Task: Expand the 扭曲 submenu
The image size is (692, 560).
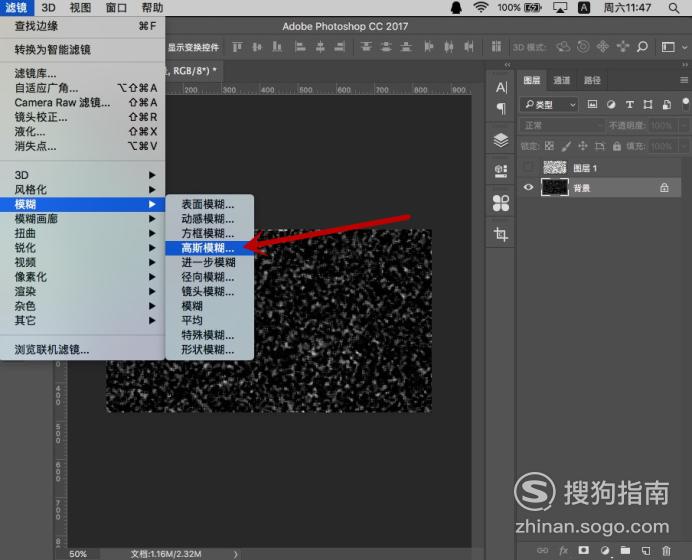Action: click(83, 233)
